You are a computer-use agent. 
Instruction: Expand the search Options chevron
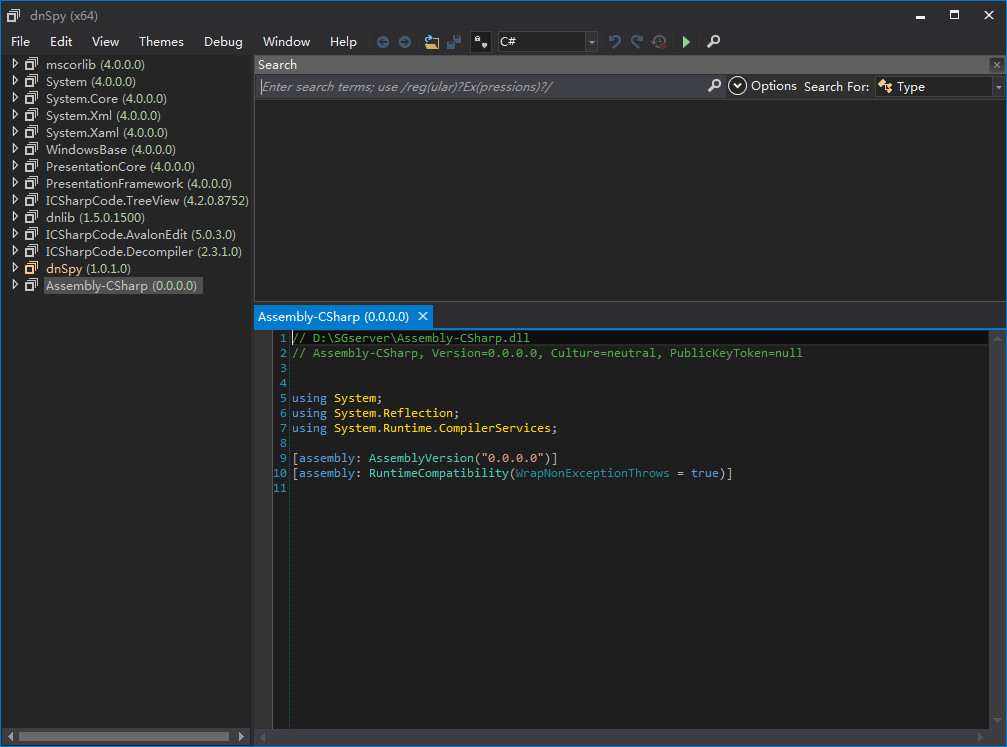(x=738, y=86)
